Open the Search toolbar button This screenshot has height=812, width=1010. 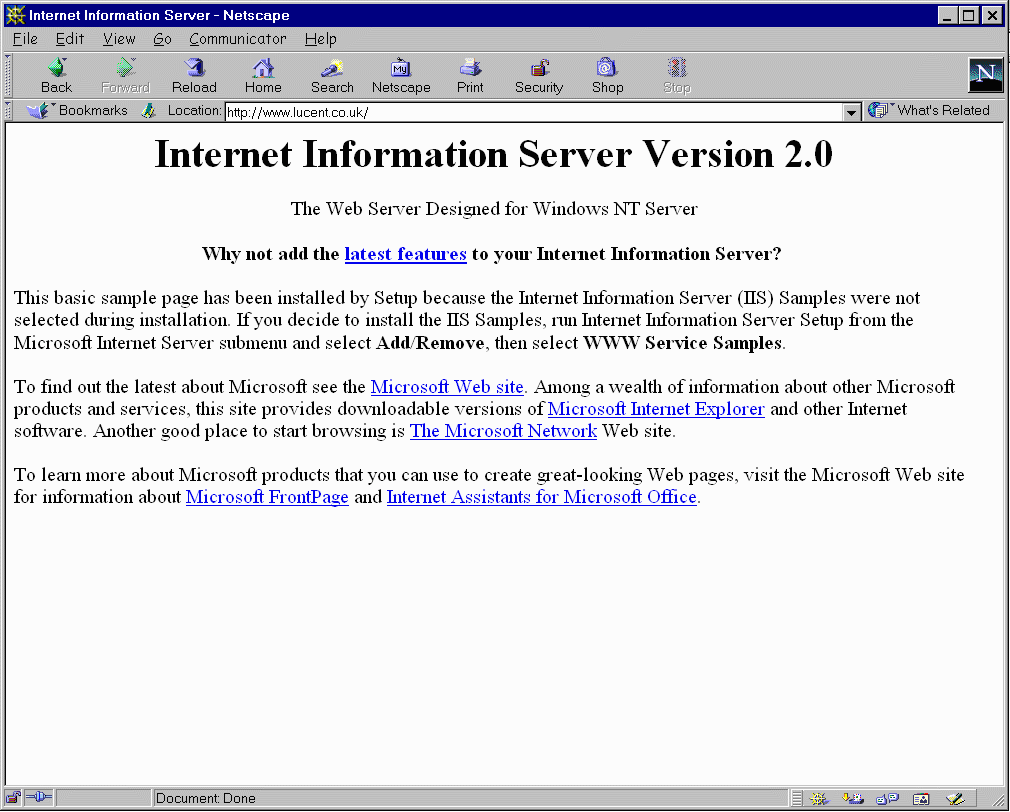coord(332,75)
